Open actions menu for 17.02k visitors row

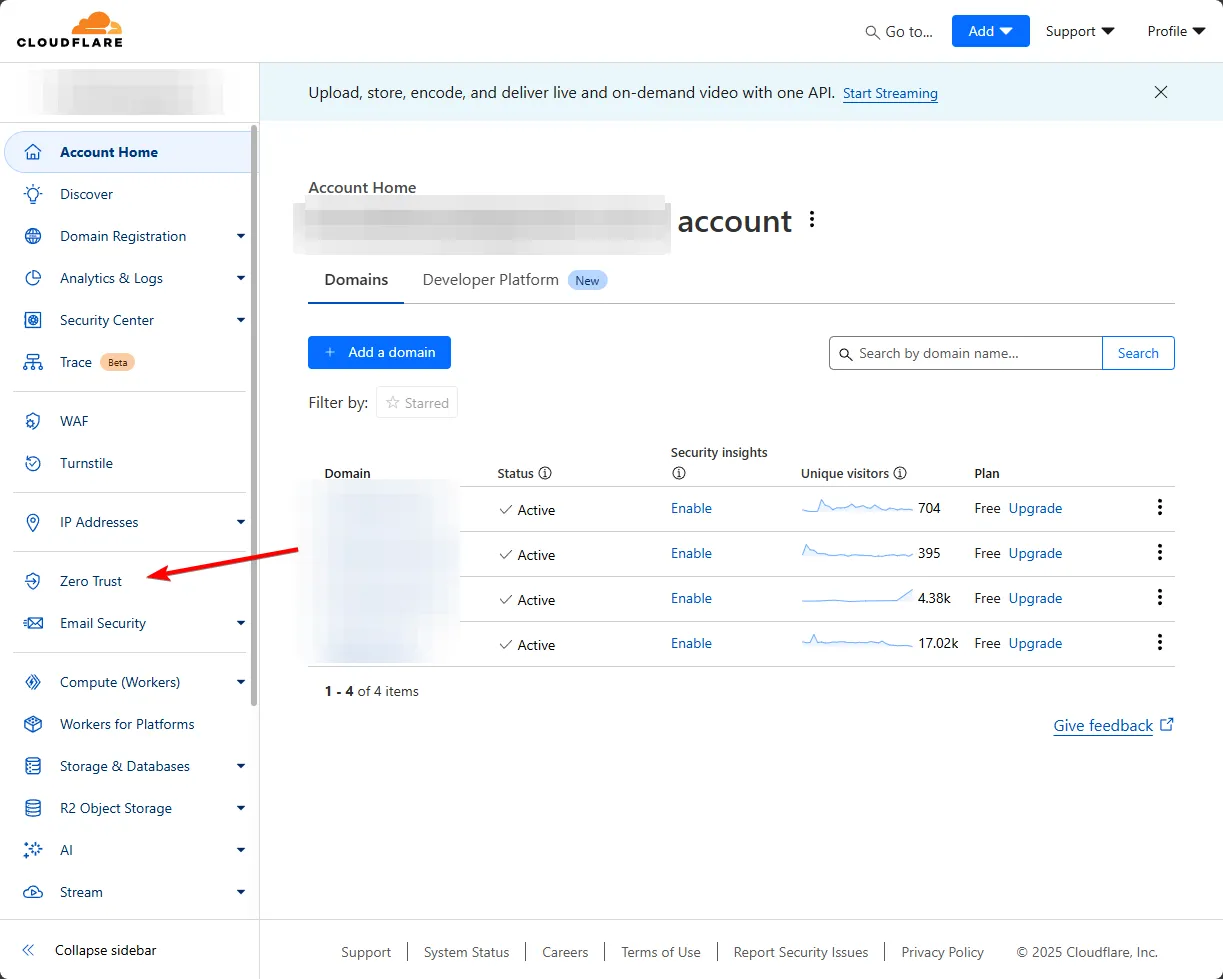[1160, 642]
